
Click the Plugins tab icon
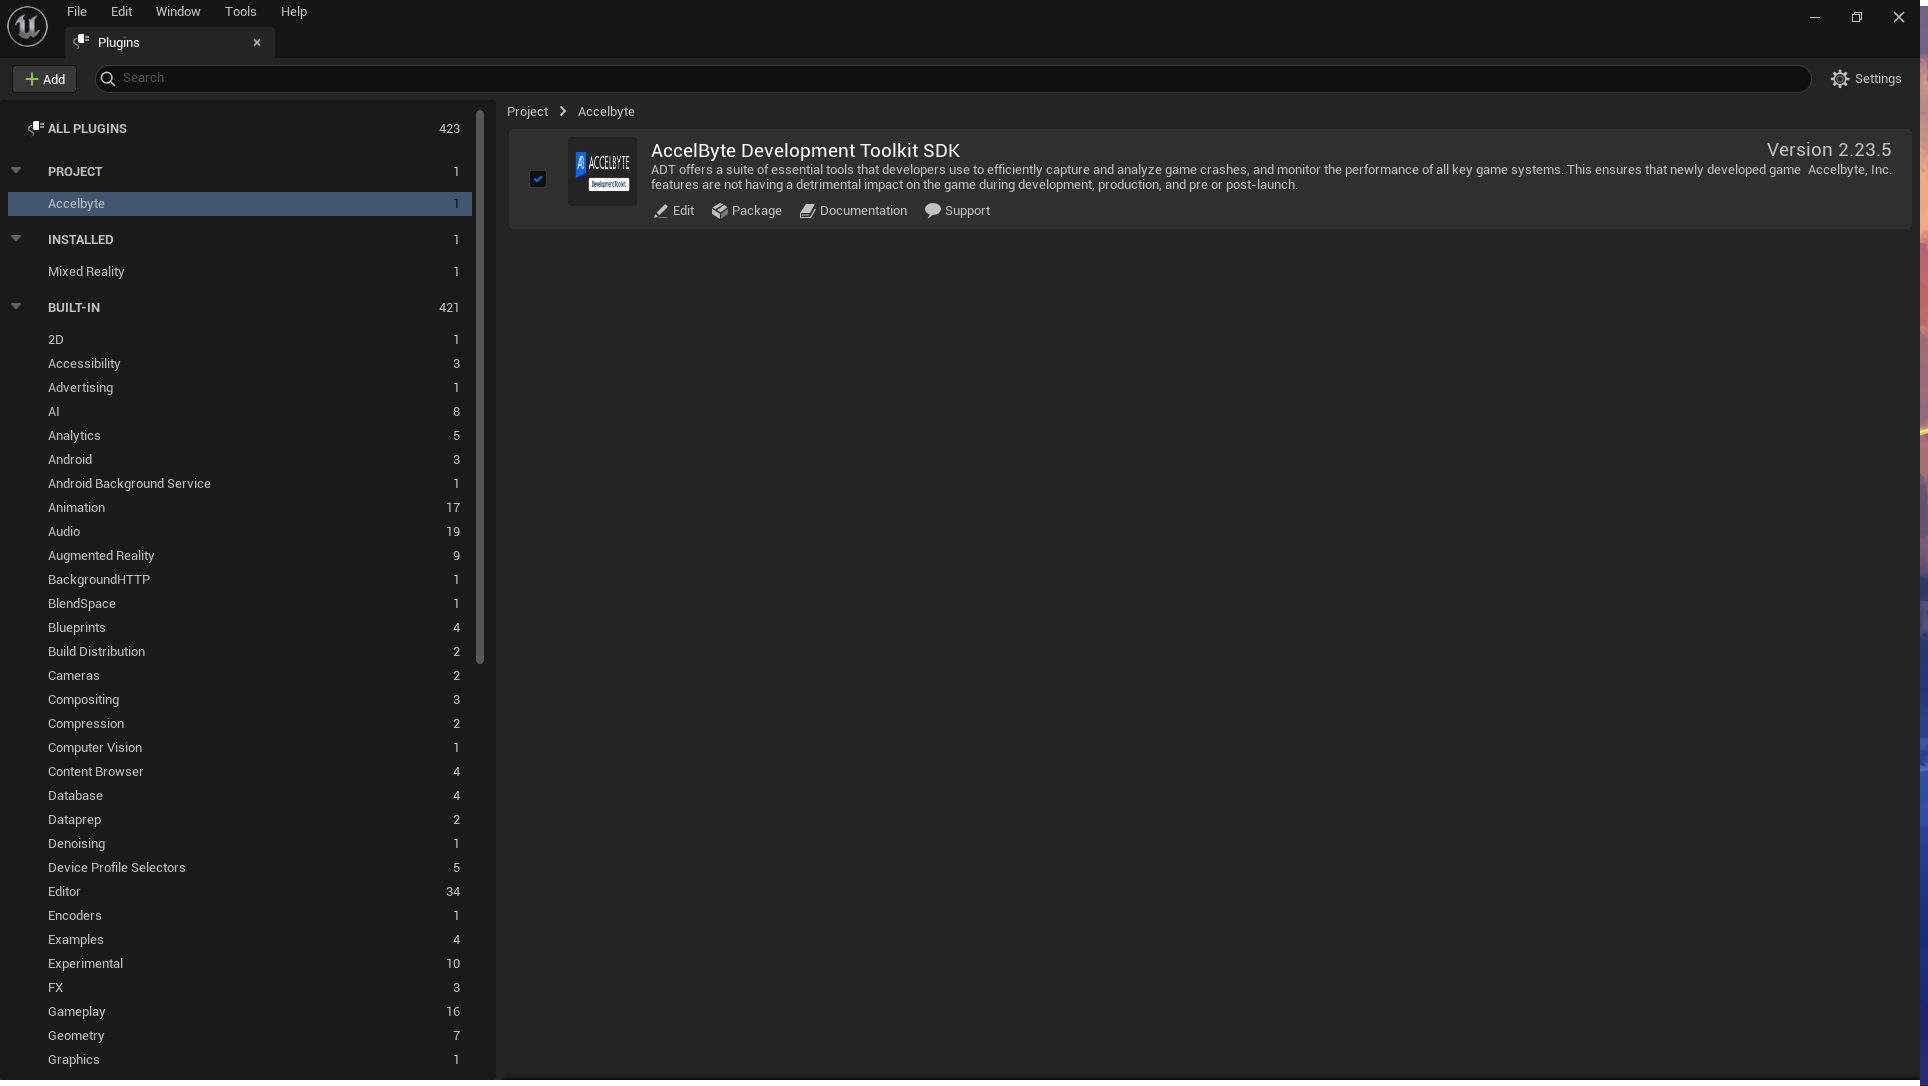[82, 41]
